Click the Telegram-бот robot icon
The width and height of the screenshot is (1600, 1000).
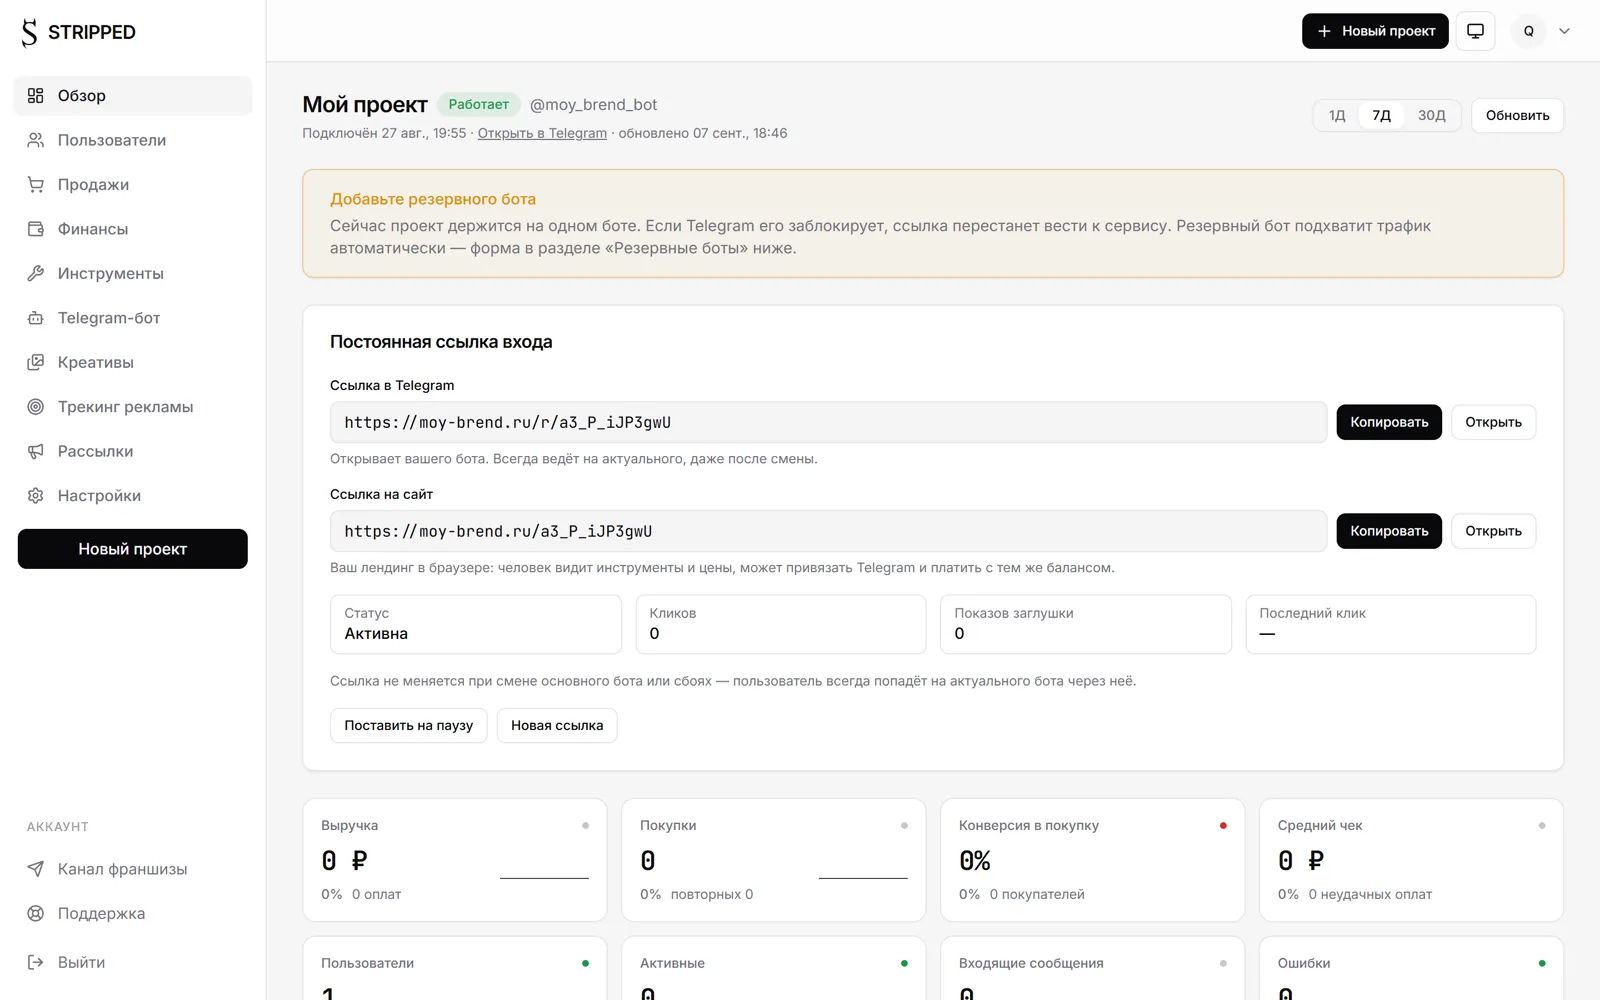(x=36, y=318)
